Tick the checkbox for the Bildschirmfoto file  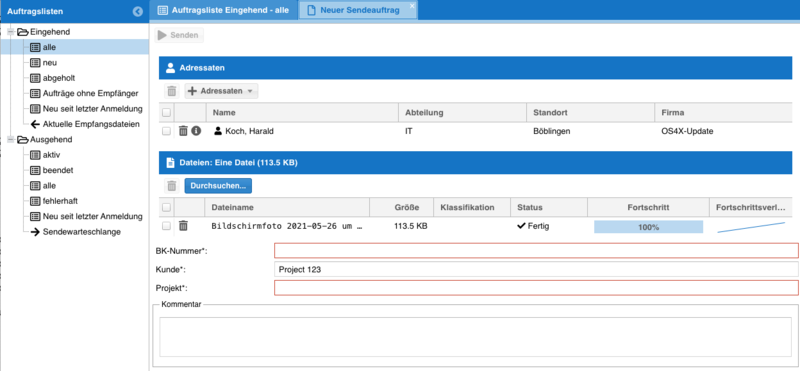[166, 226]
